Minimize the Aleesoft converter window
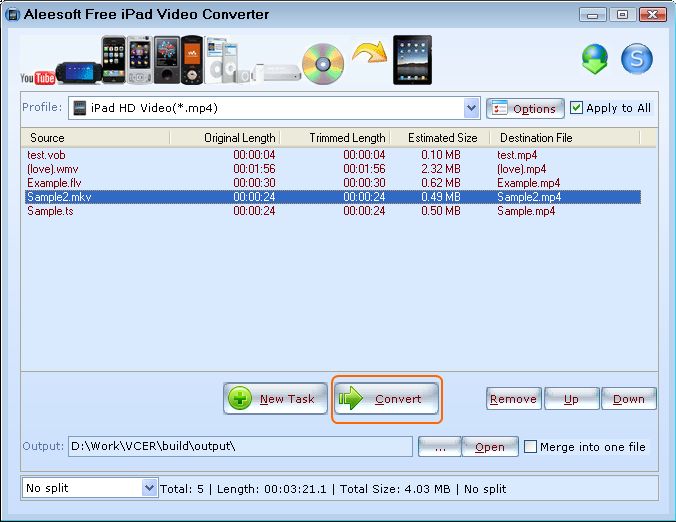 pyautogui.click(x=592, y=15)
